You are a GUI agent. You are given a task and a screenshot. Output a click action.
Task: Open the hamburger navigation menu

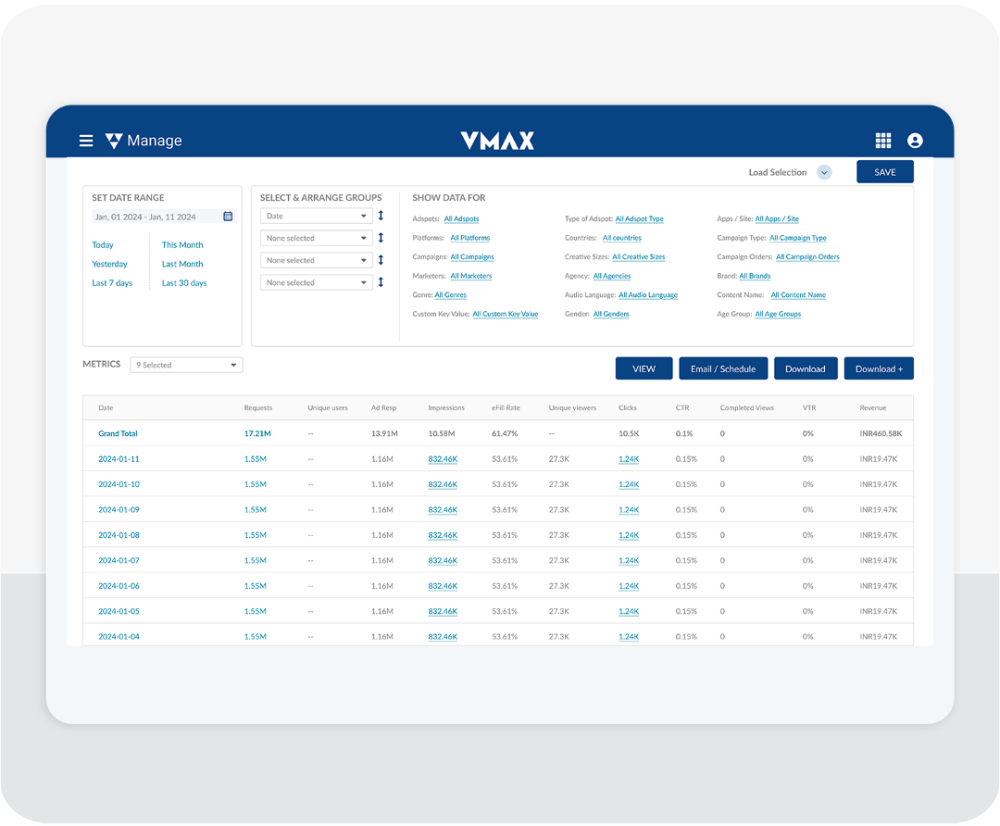point(86,140)
